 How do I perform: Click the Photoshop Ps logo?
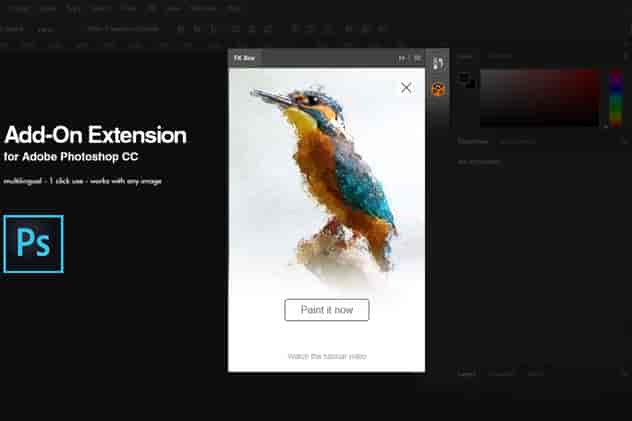pyautogui.click(x=33, y=244)
